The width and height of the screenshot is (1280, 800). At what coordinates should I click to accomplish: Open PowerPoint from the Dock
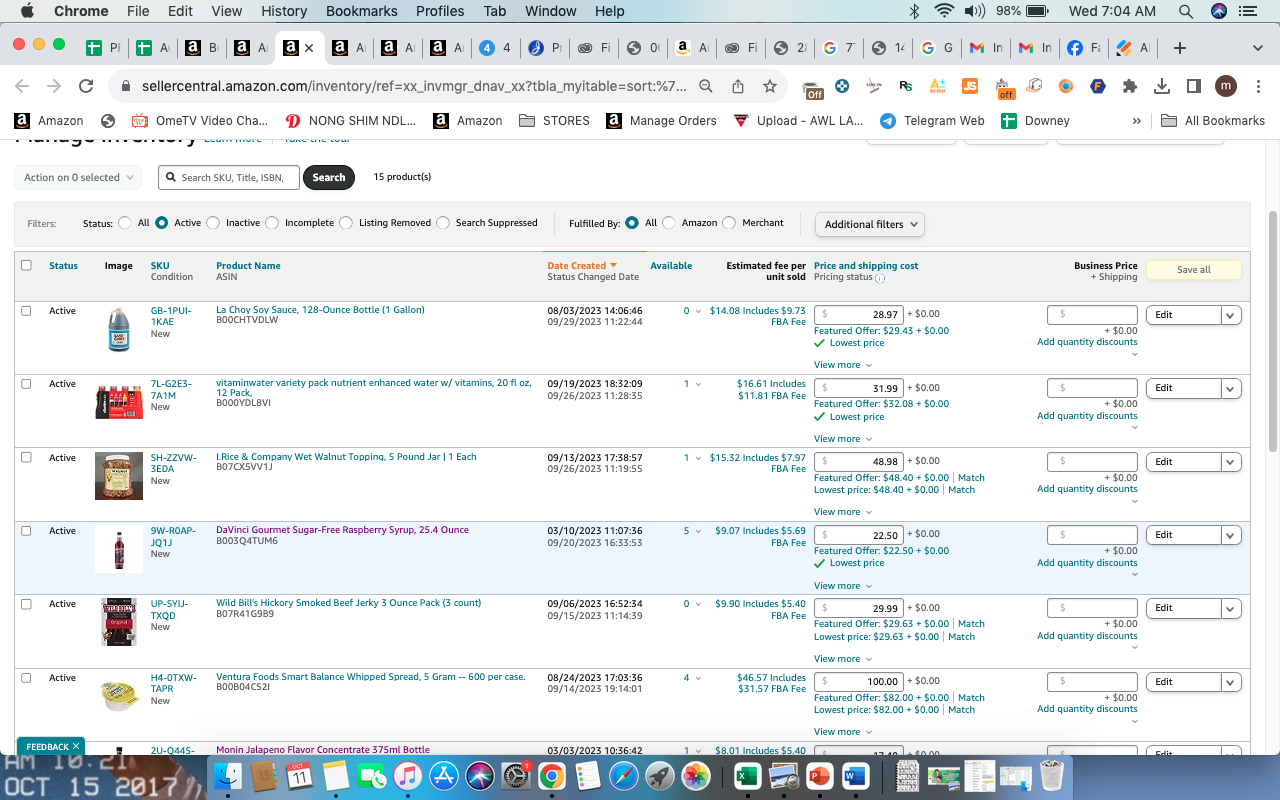pos(819,776)
